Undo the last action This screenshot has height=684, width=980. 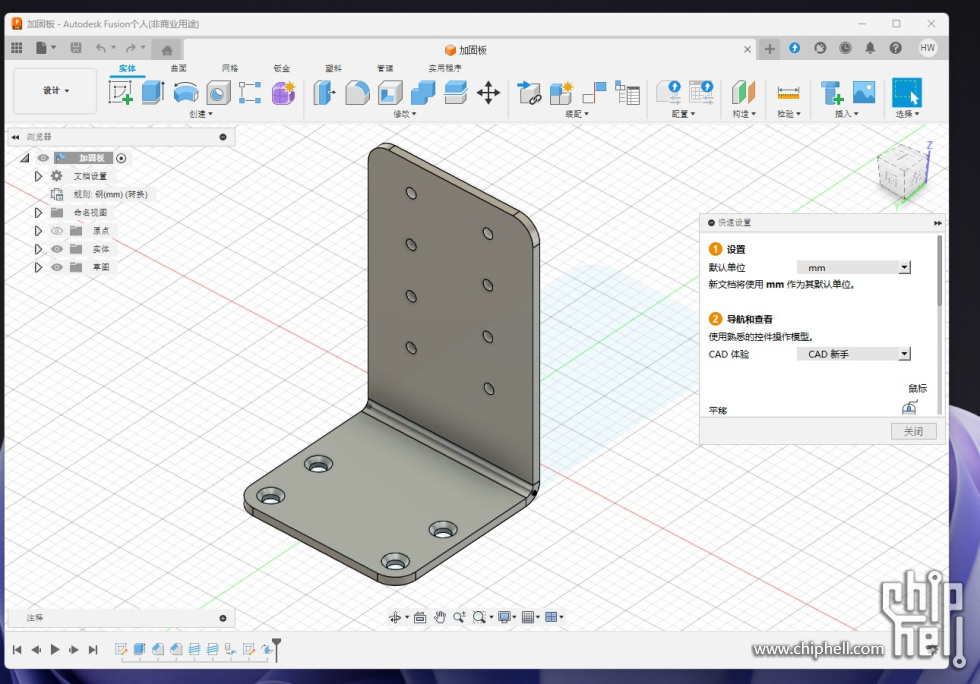tap(101, 48)
